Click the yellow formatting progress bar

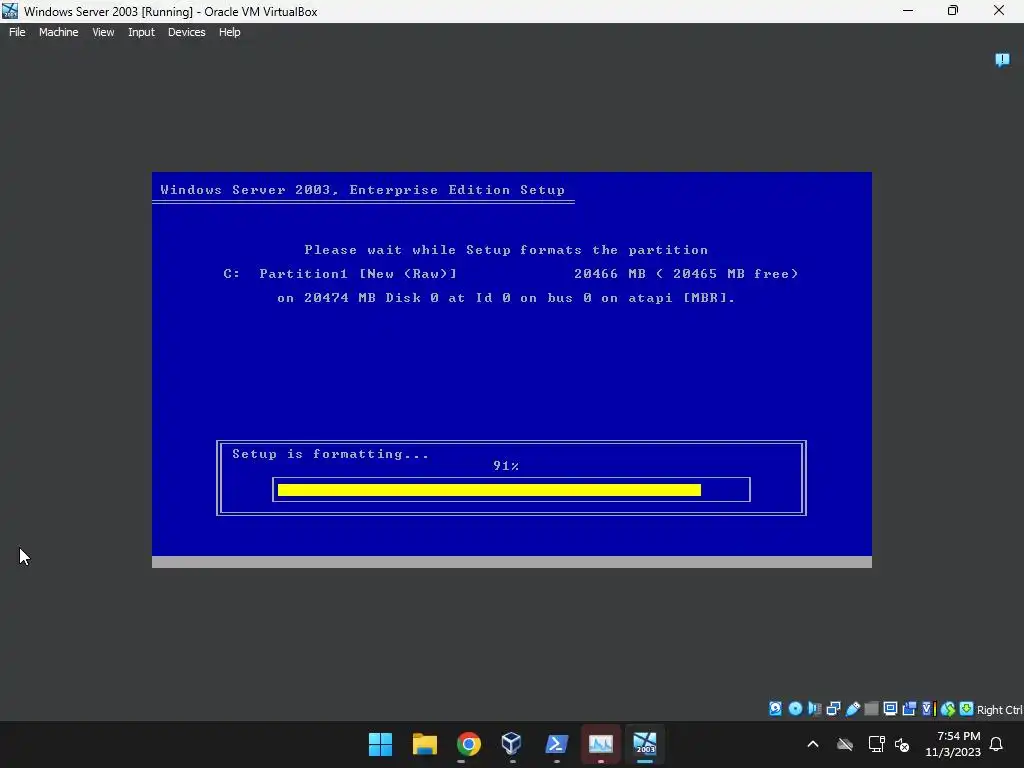pyautogui.click(x=489, y=490)
